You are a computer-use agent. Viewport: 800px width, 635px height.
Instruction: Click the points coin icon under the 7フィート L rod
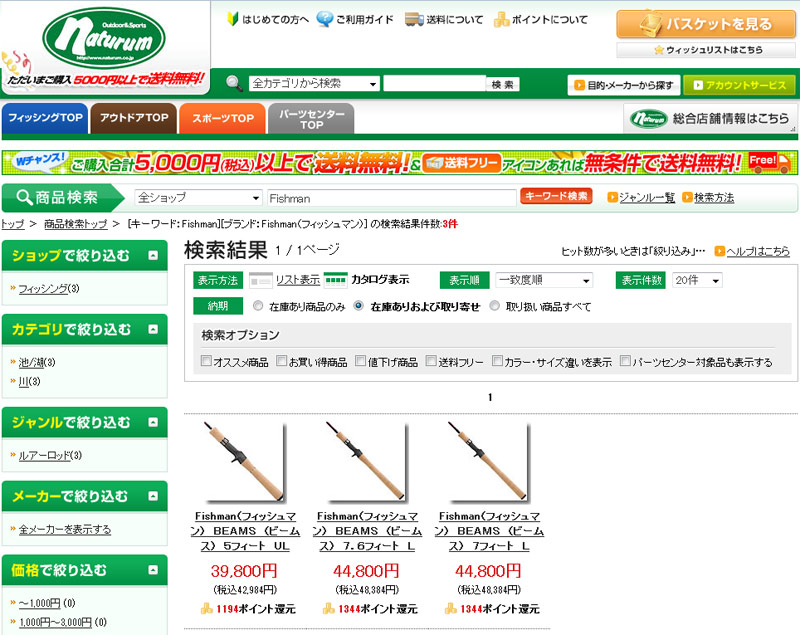click(451, 608)
